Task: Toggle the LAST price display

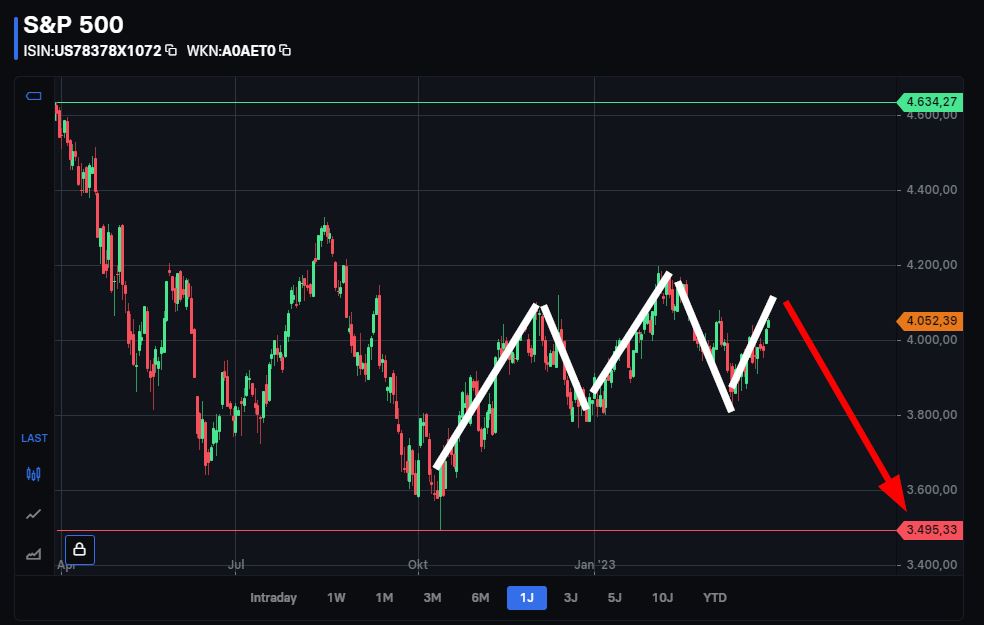Action: [33, 438]
